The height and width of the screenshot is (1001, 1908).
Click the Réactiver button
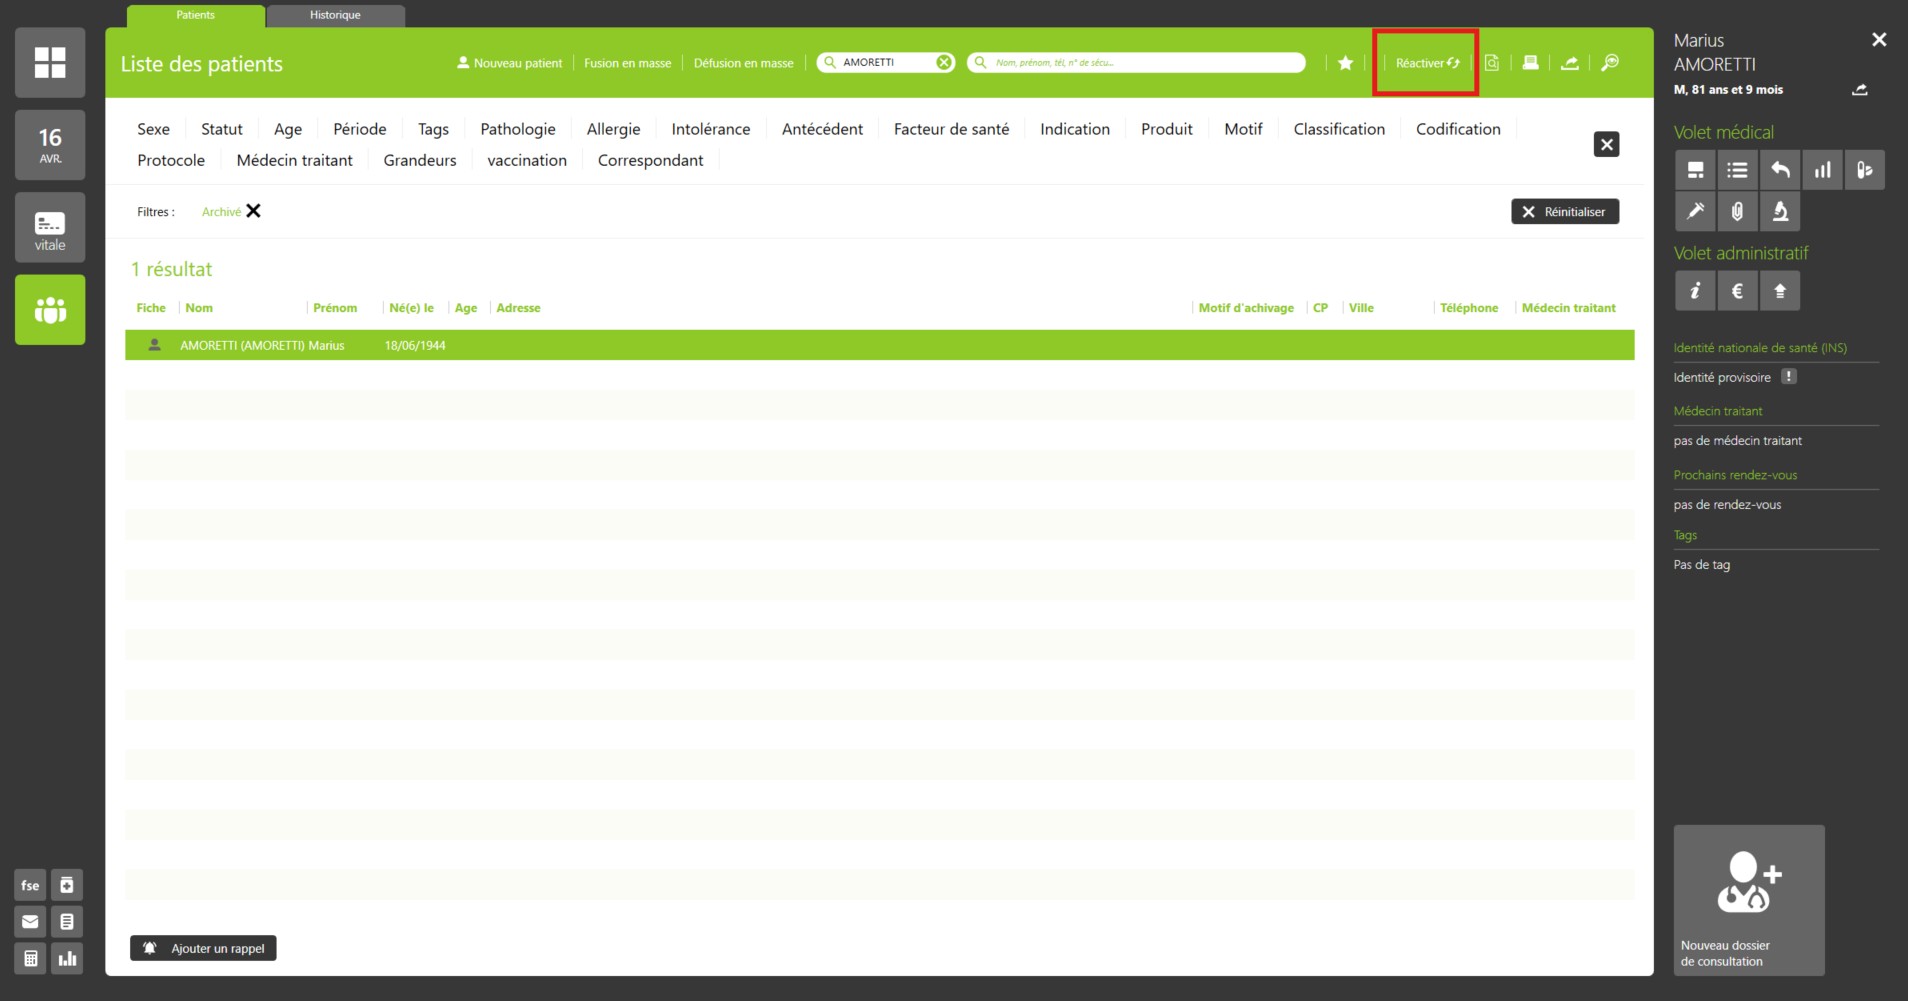(x=1426, y=63)
